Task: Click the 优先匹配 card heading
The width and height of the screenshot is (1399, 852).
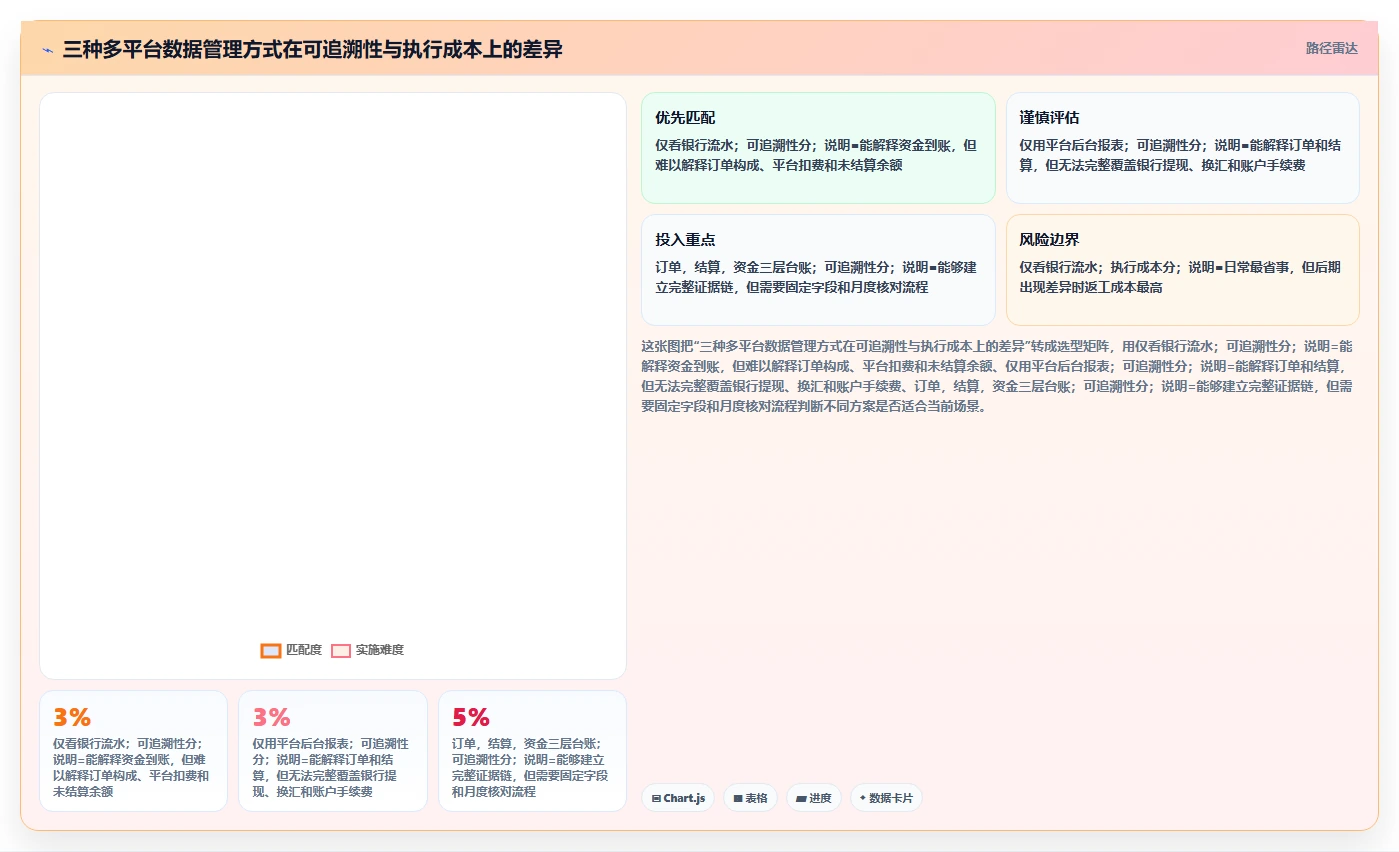Action: tap(685, 117)
